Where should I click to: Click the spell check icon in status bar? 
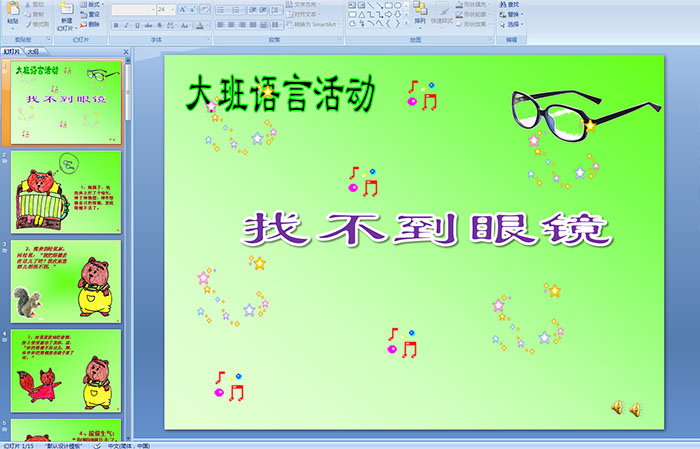click(x=97, y=446)
